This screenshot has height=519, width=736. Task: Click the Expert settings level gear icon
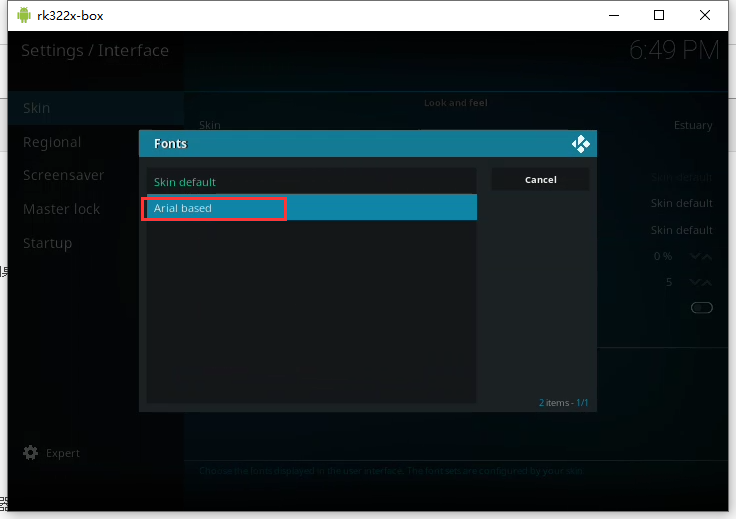[x=31, y=453]
